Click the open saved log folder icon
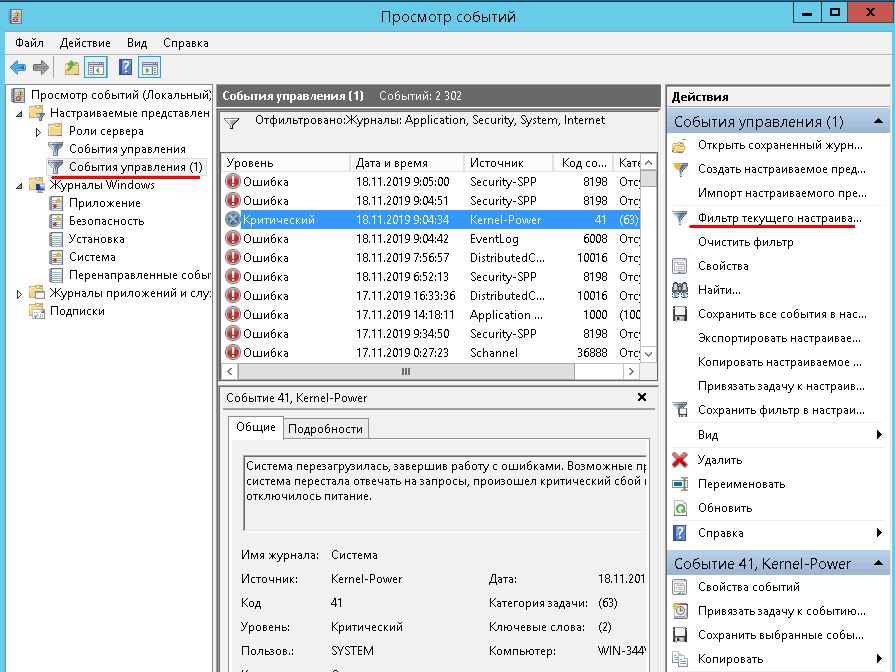The image size is (895, 672). 680,146
